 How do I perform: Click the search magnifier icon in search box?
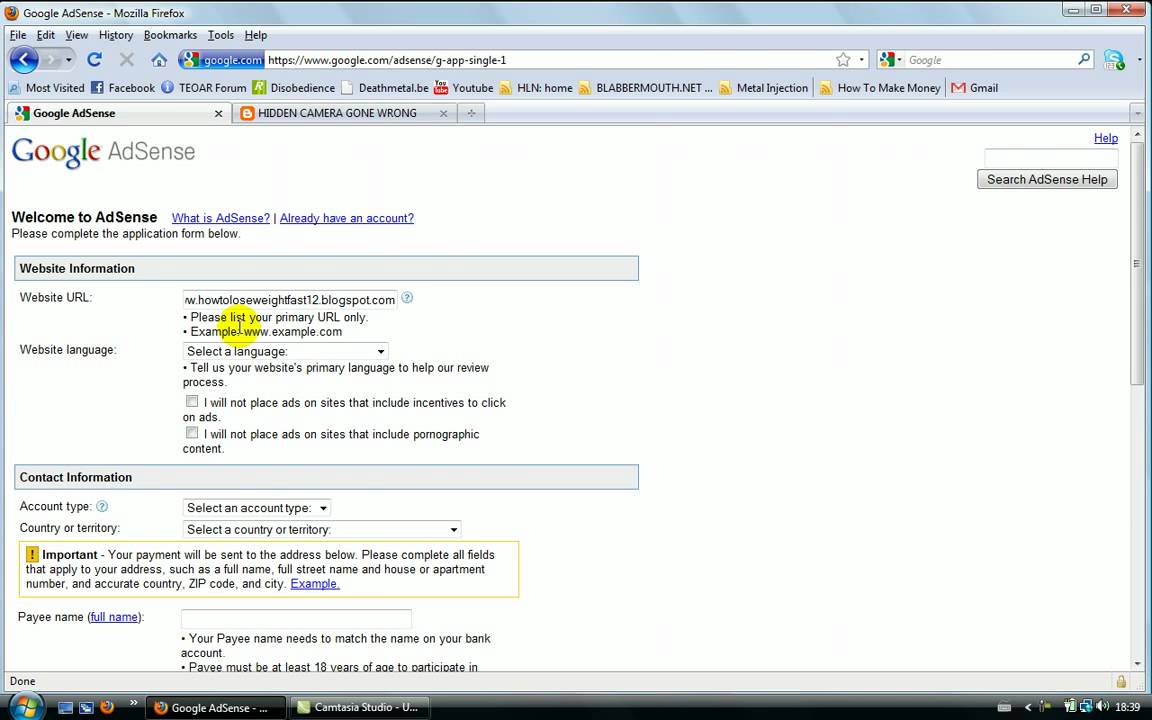[1084, 60]
